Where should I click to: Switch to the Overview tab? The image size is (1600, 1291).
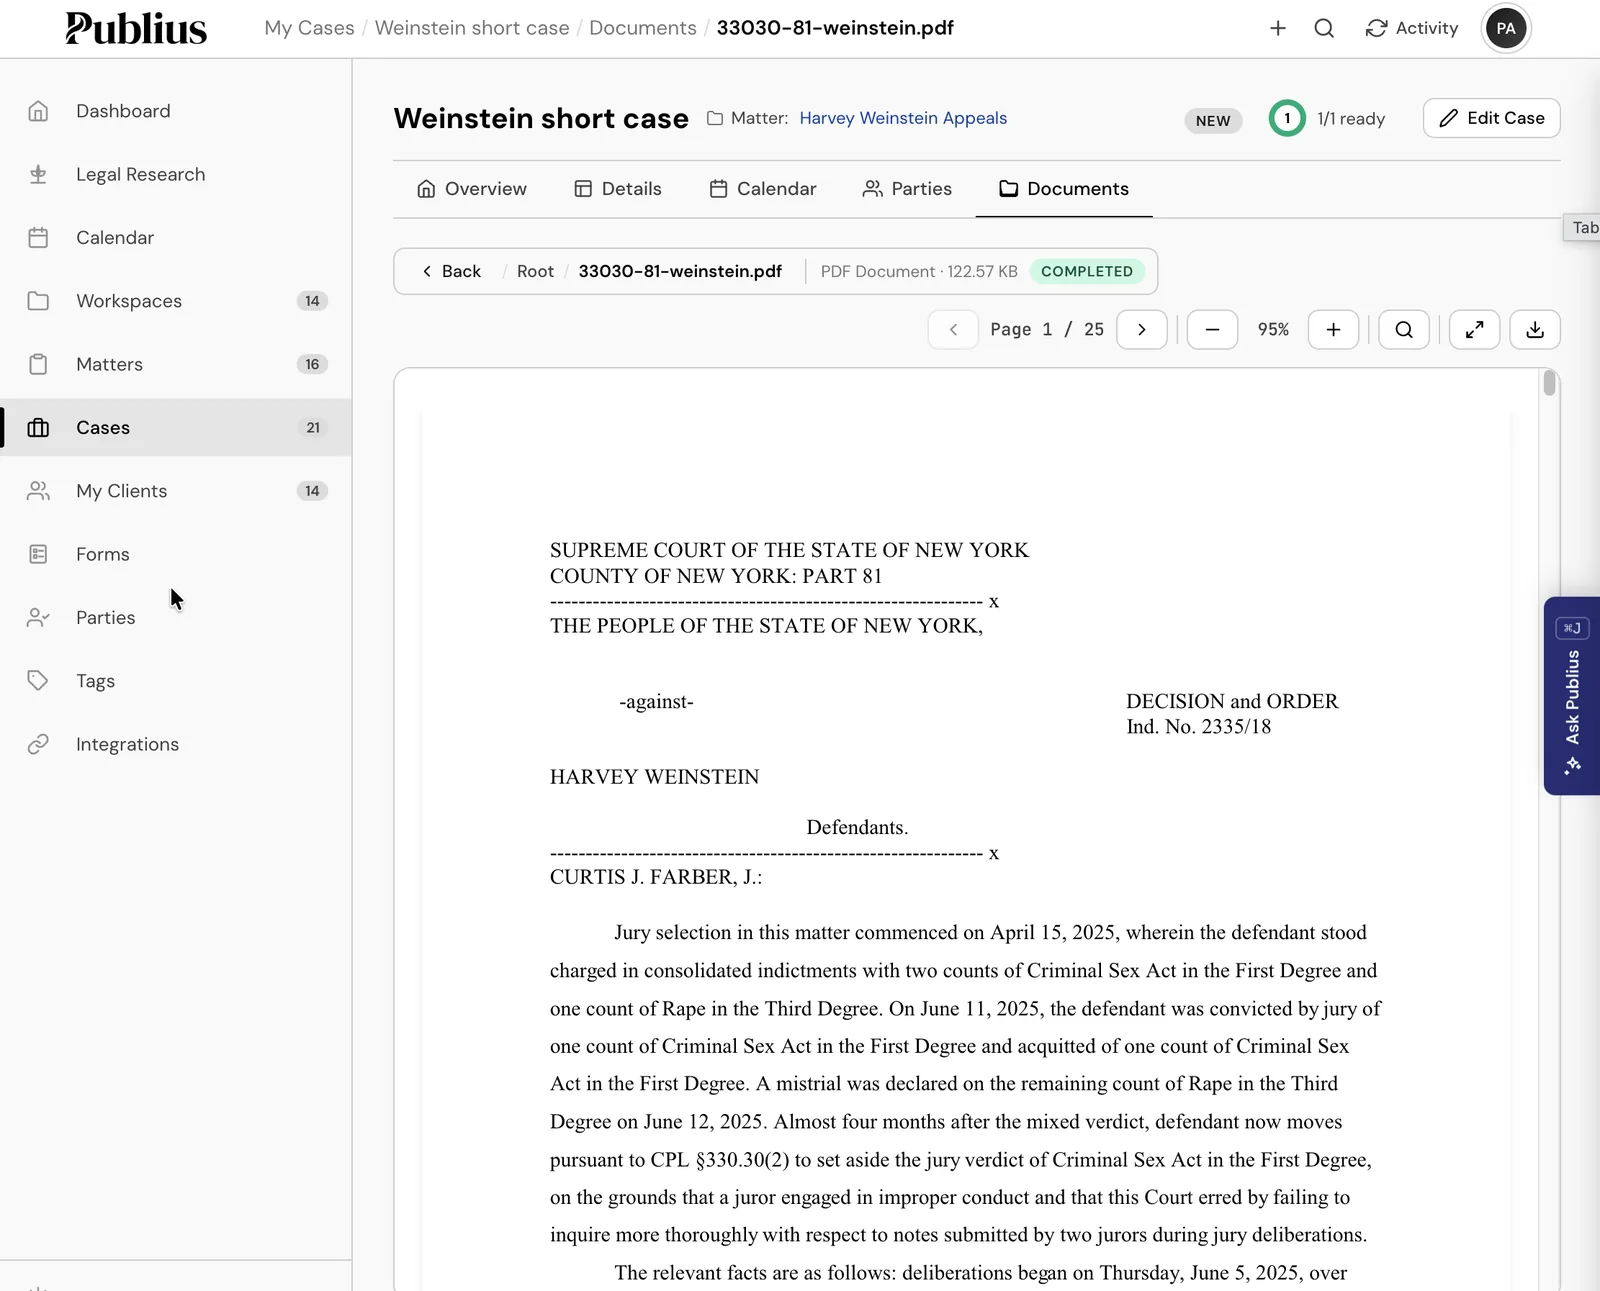tap(471, 189)
